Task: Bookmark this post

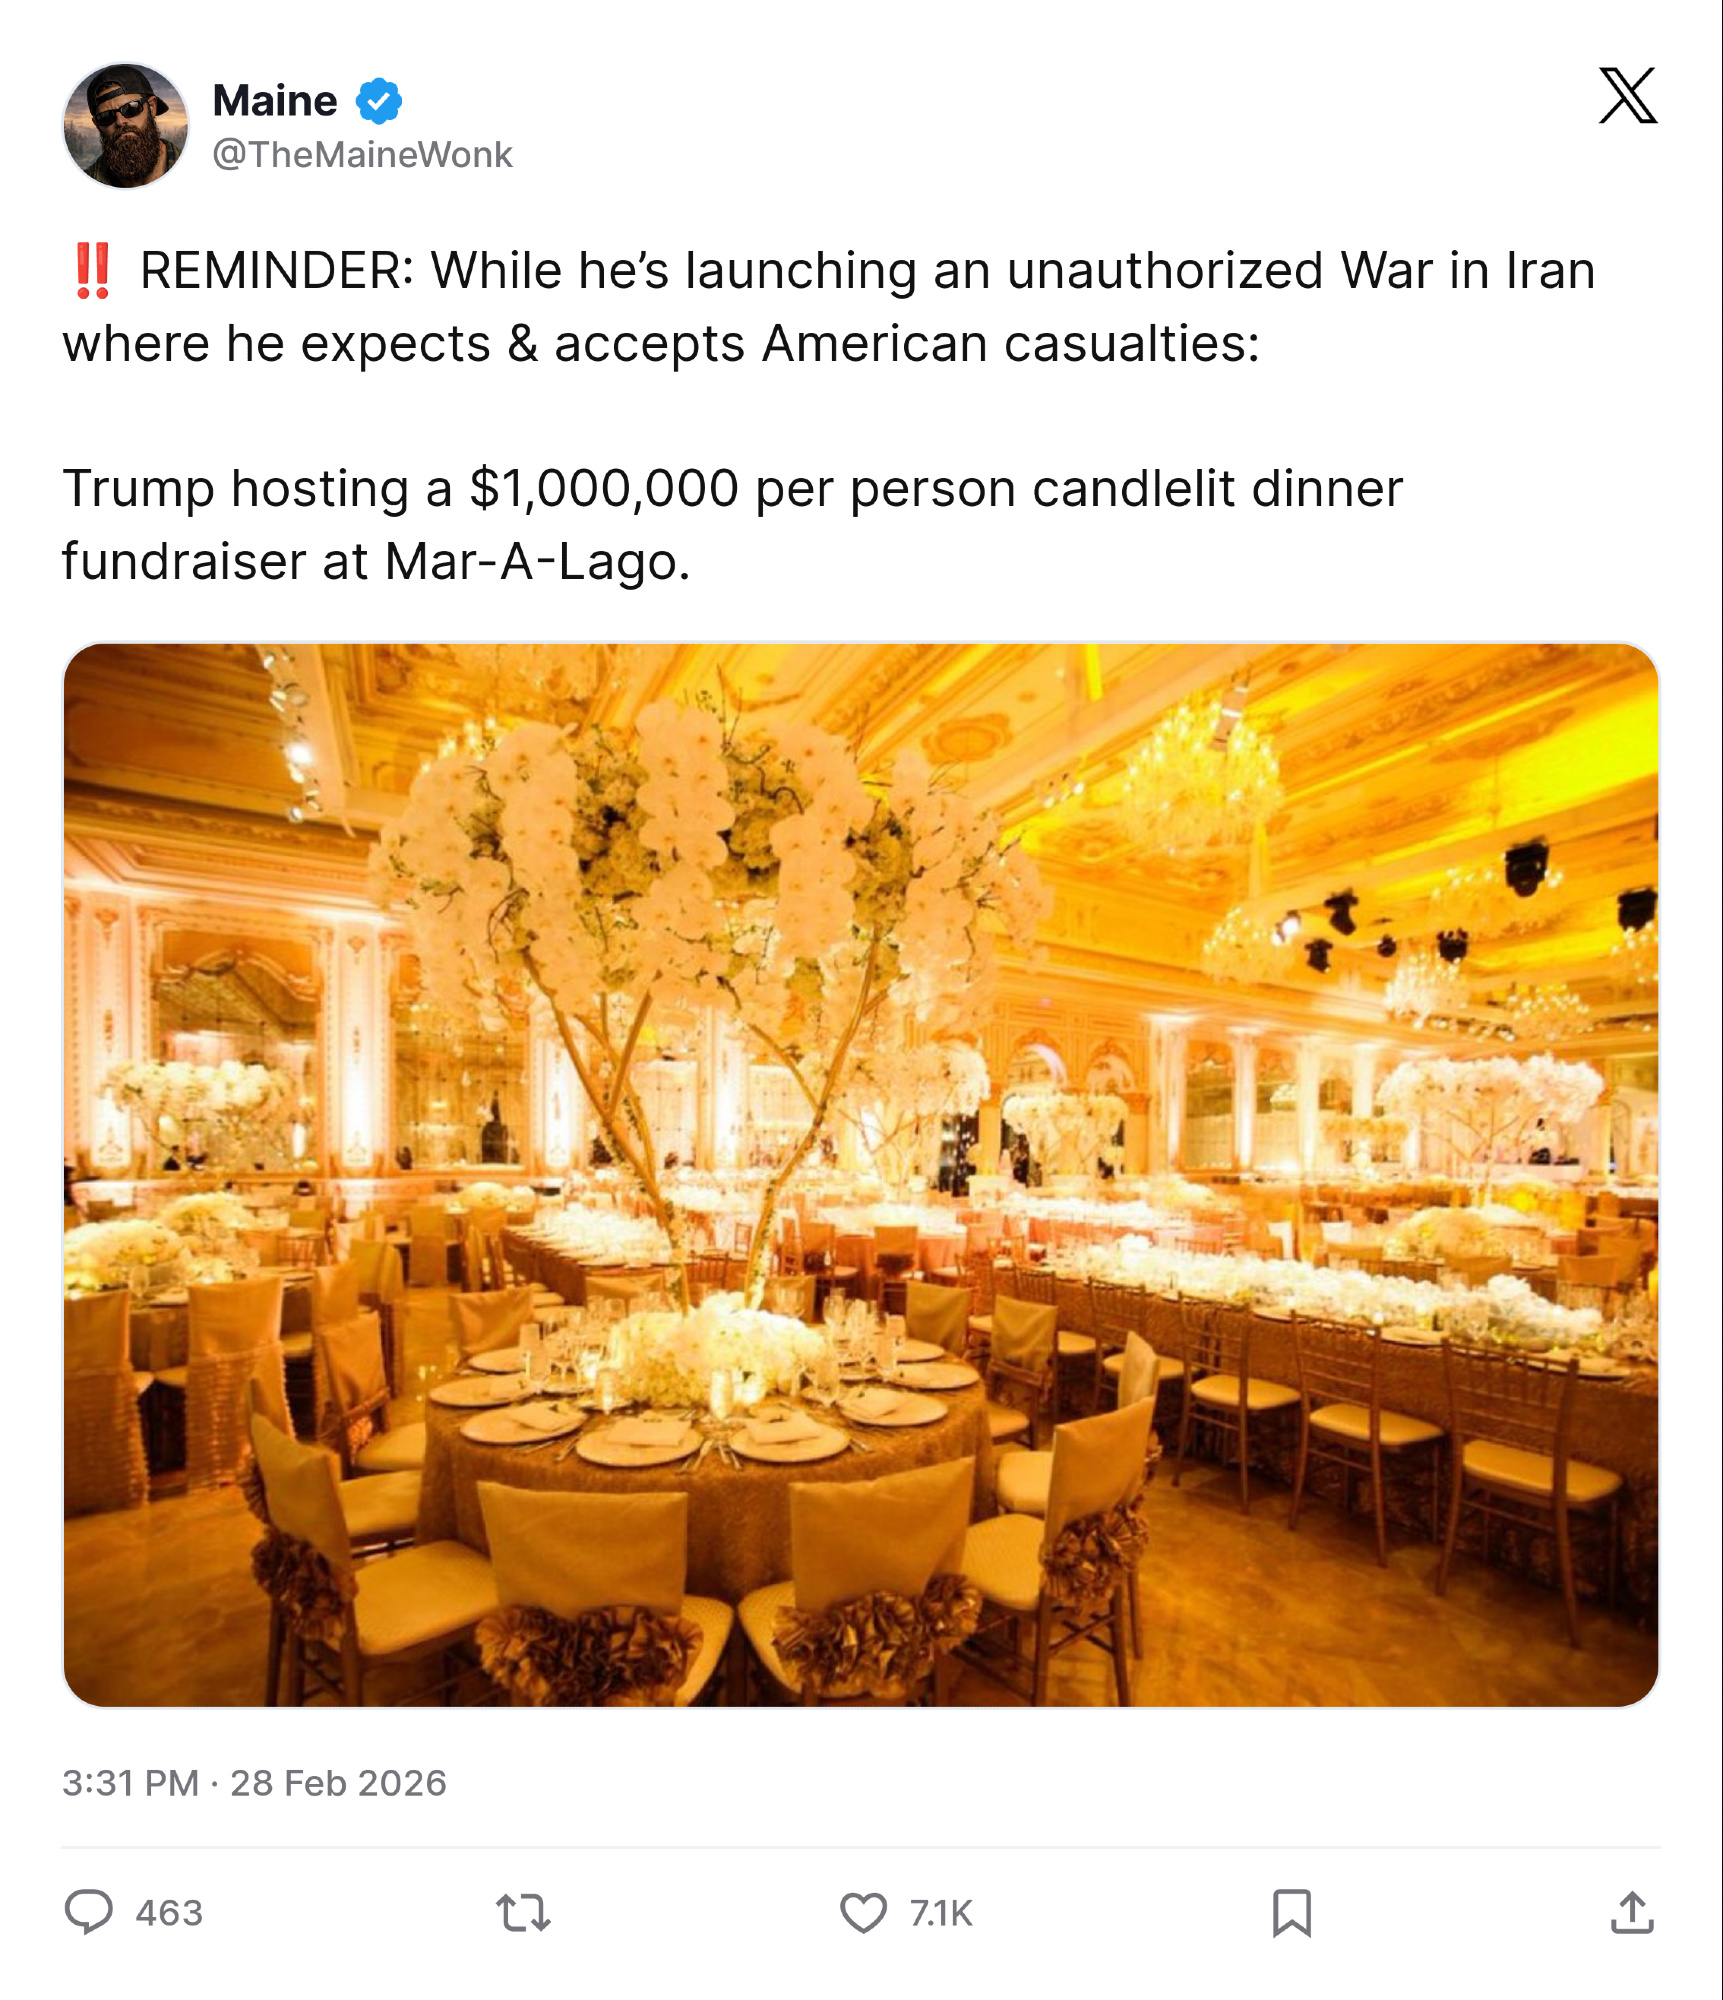Action: (x=1291, y=1913)
